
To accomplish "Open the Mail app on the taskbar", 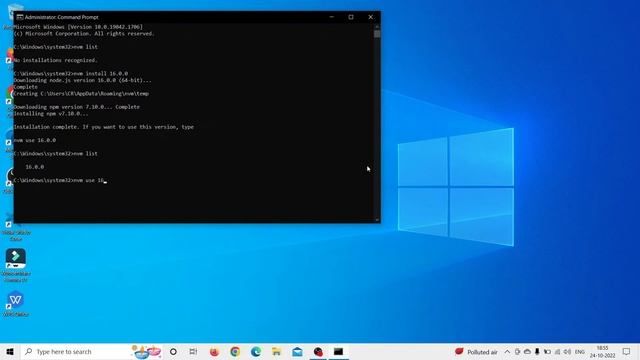I will click(298, 351).
